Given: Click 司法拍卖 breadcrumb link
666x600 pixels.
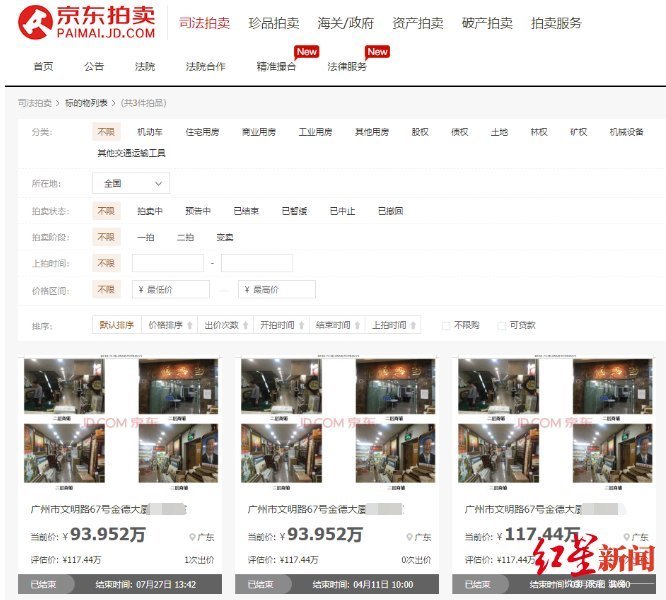Looking at the screenshot, I should coord(35,103).
